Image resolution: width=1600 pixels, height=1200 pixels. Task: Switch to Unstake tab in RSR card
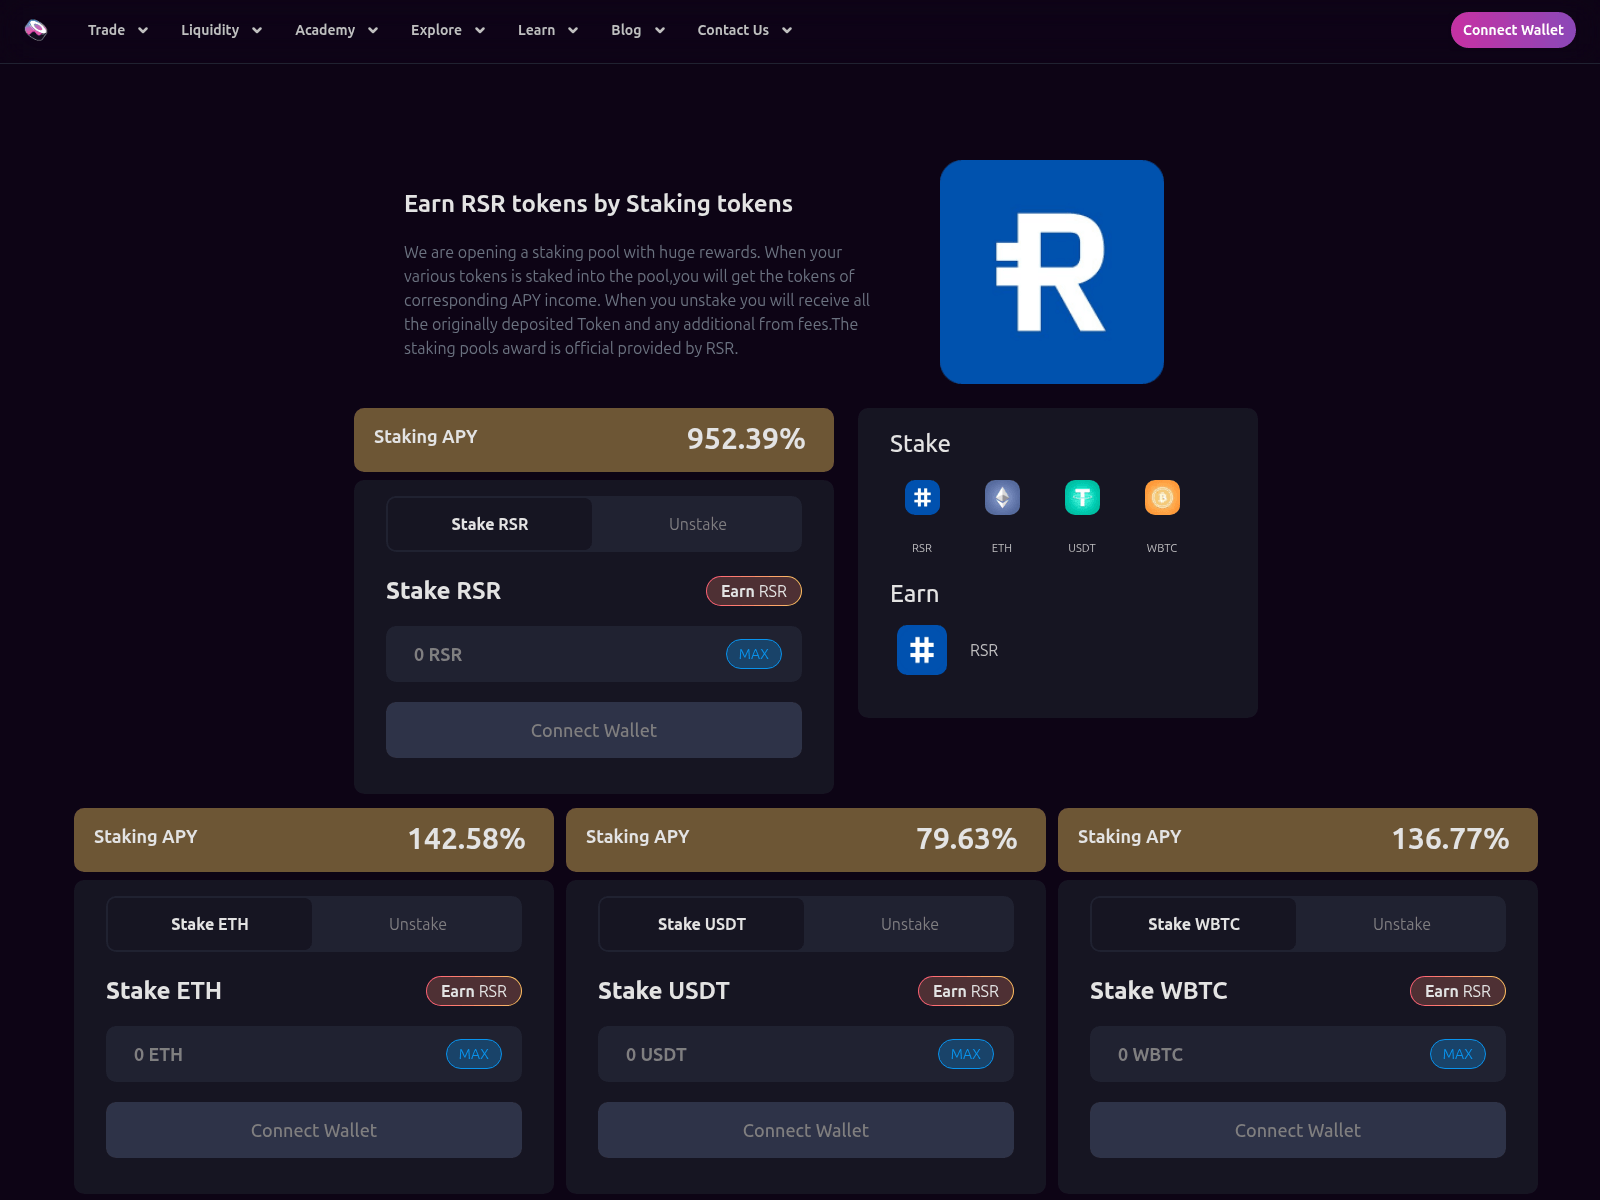click(698, 524)
